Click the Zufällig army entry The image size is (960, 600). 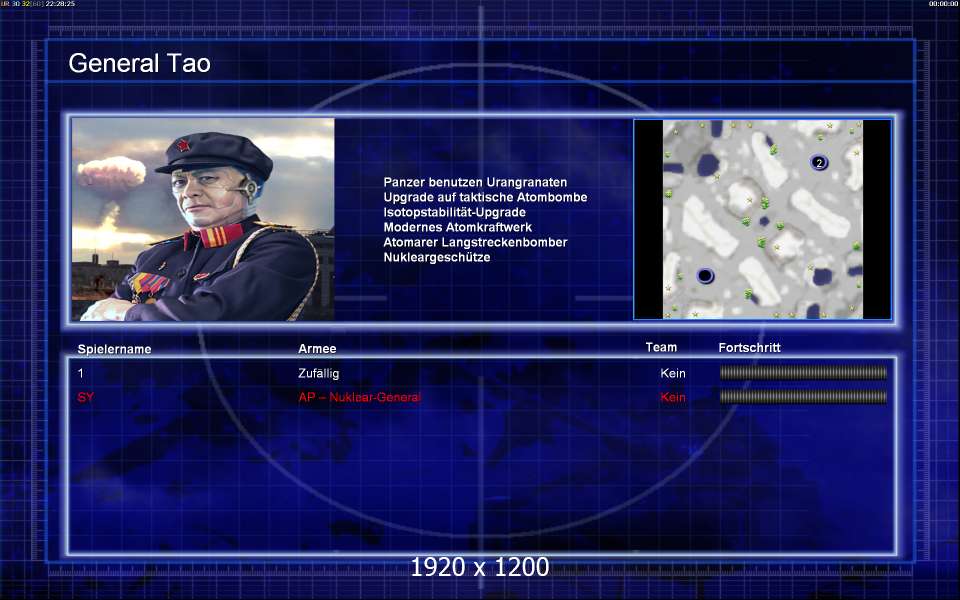point(318,373)
